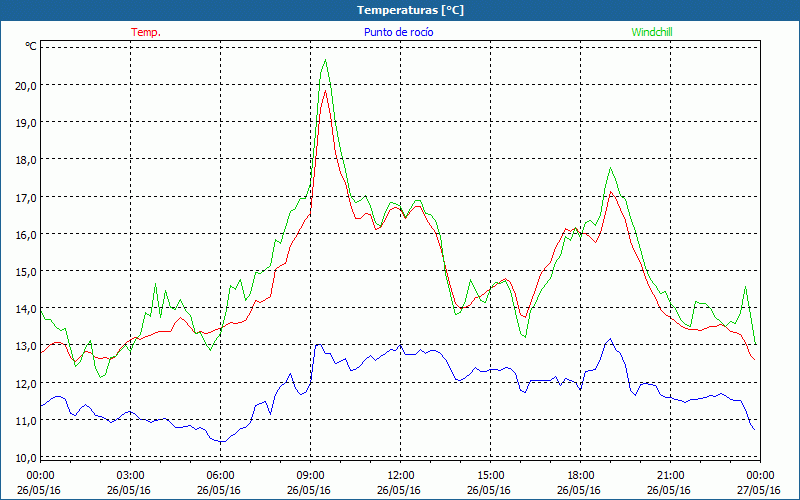Screen dimensions: 800x500
Task: Click the '18,0' y-axis value
Action: [26, 160]
